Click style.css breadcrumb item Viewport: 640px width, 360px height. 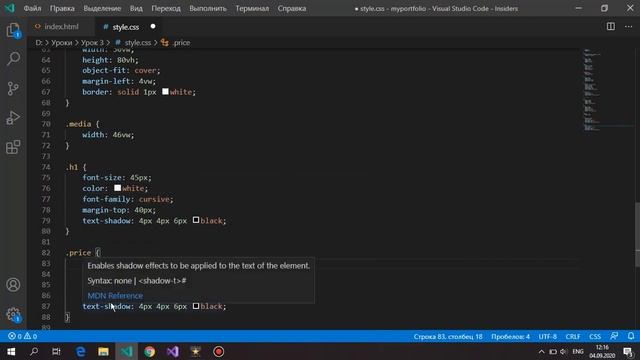click(138, 42)
